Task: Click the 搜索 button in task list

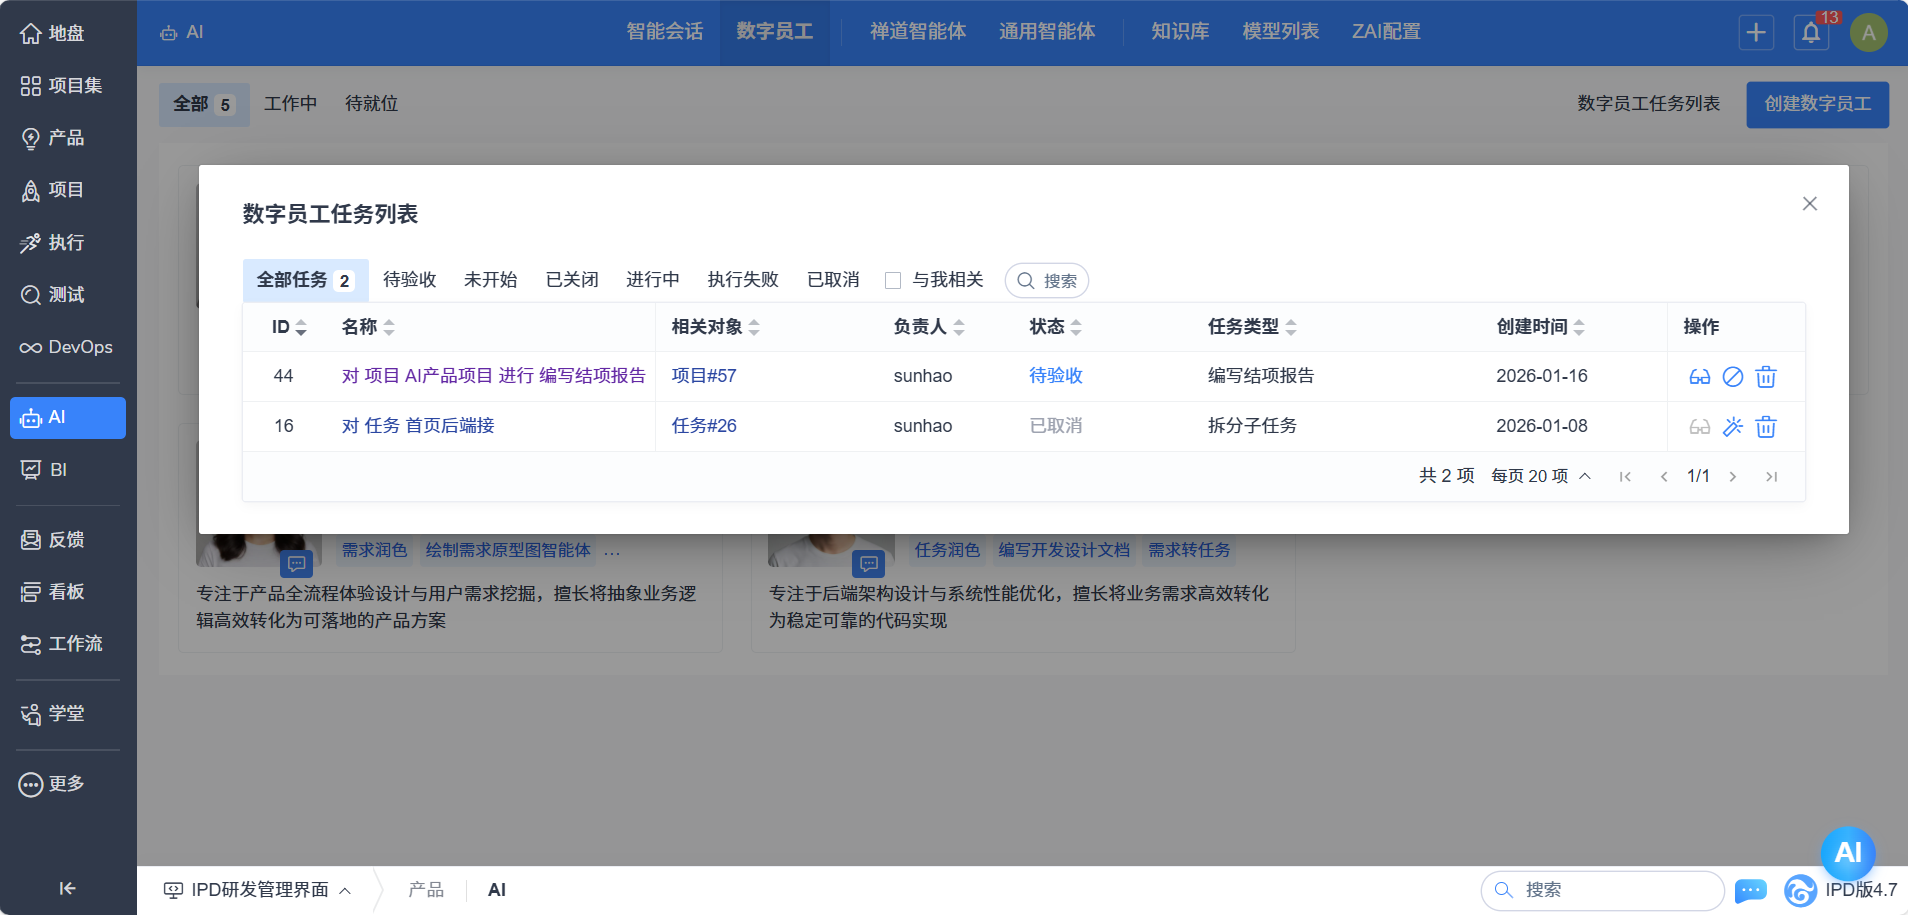Action: pyautogui.click(x=1047, y=281)
